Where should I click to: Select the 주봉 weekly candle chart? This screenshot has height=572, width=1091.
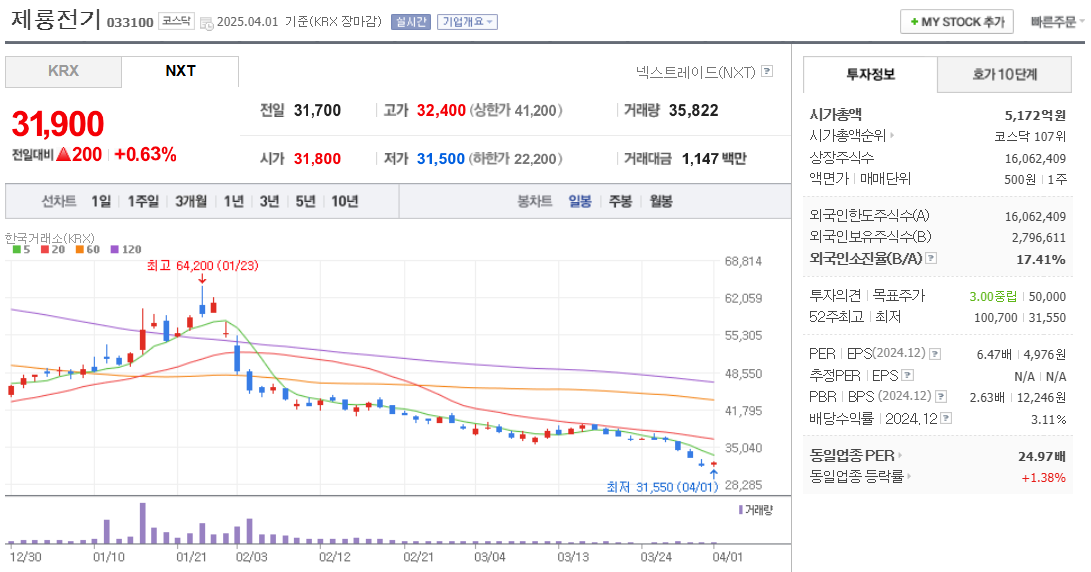click(620, 201)
